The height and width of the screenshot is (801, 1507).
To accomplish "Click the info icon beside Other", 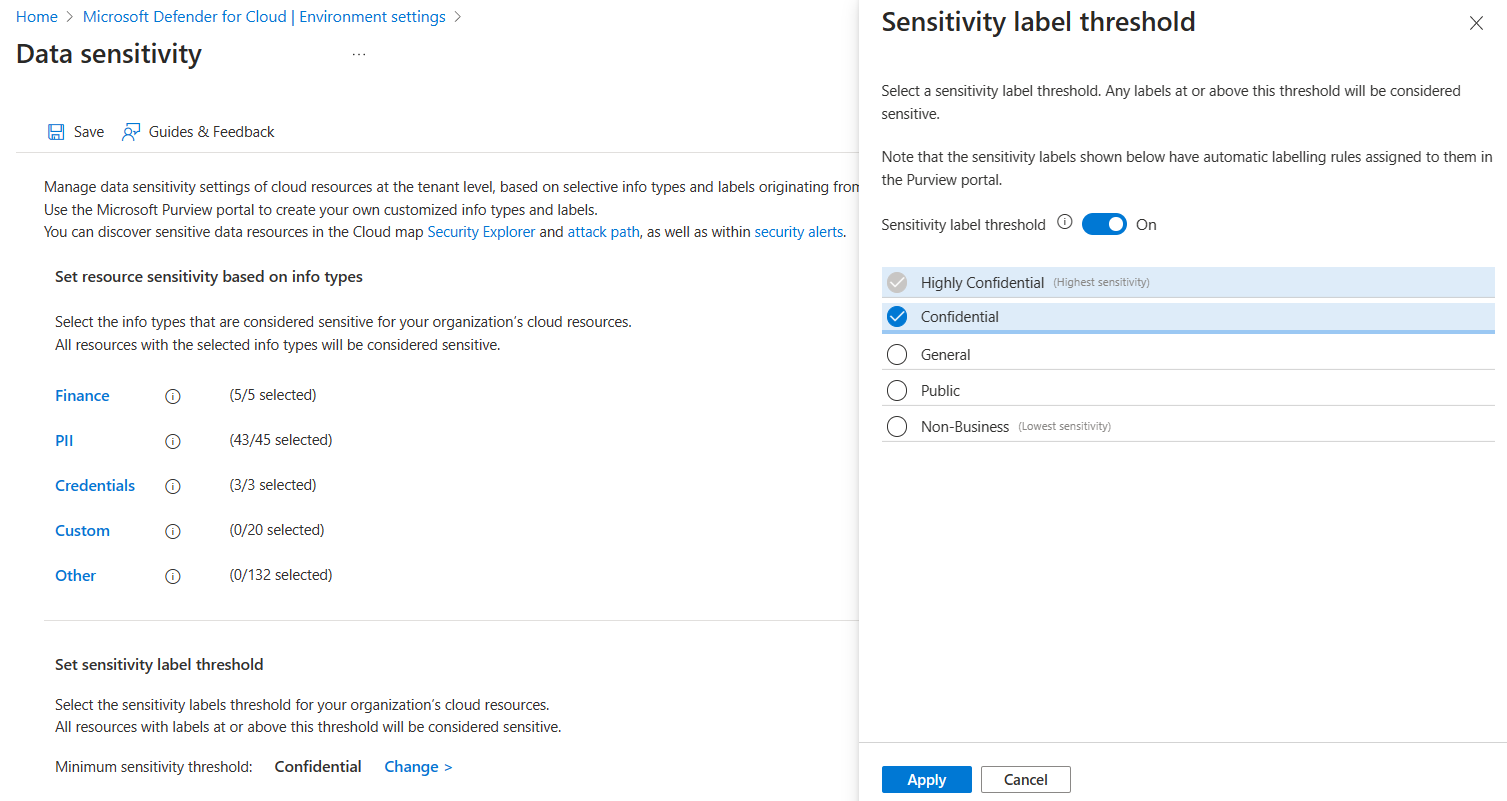I will pos(172,576).
